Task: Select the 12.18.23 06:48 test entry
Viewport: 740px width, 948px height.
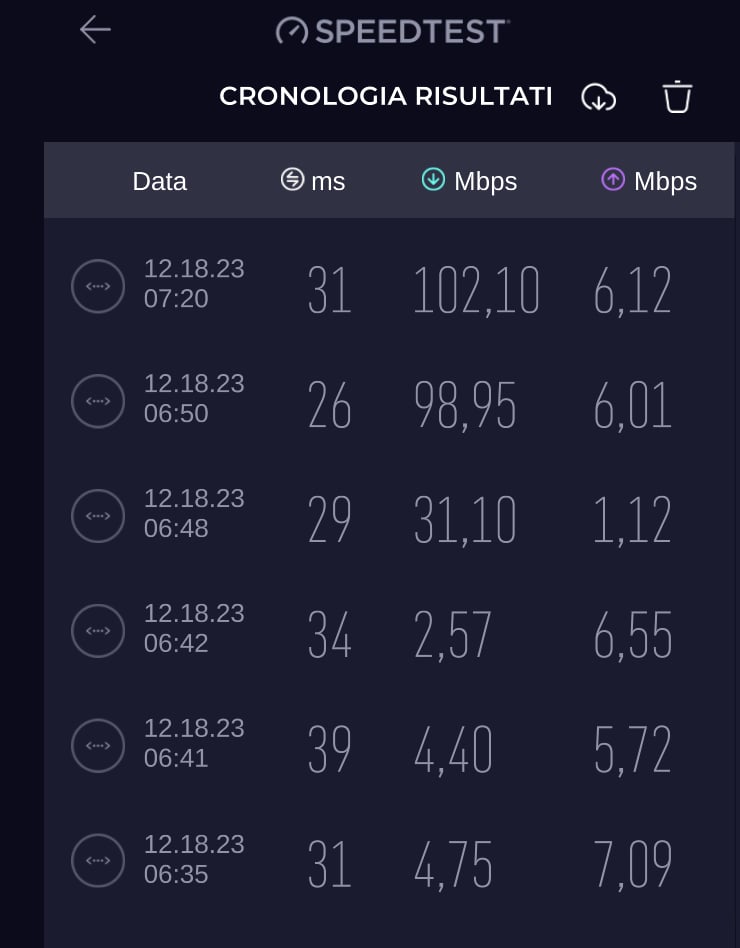Action: pos(389,516)
